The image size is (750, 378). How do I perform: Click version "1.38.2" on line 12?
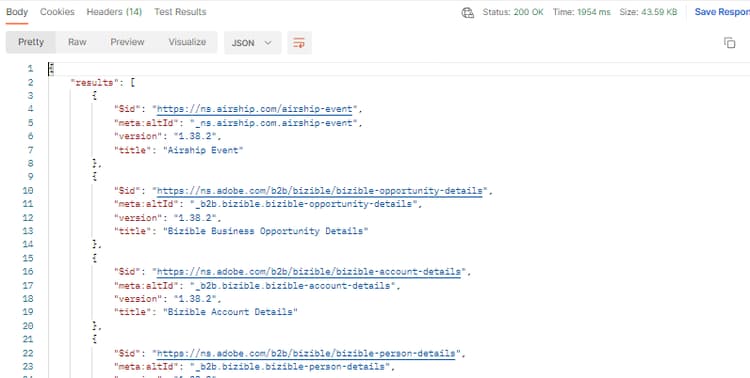[195, 218]
